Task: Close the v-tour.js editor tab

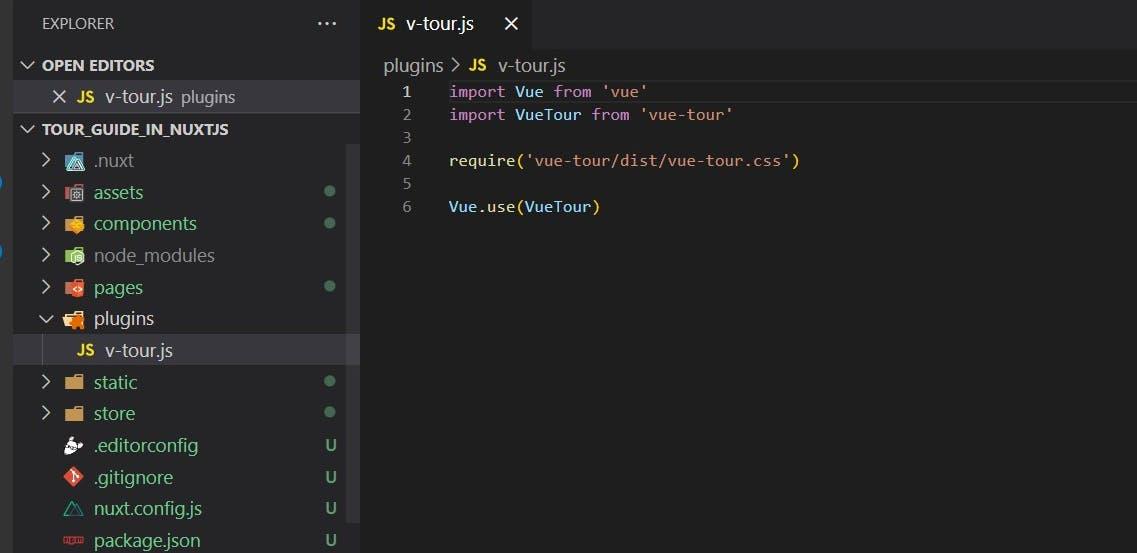Action: (x=511, y=24)
